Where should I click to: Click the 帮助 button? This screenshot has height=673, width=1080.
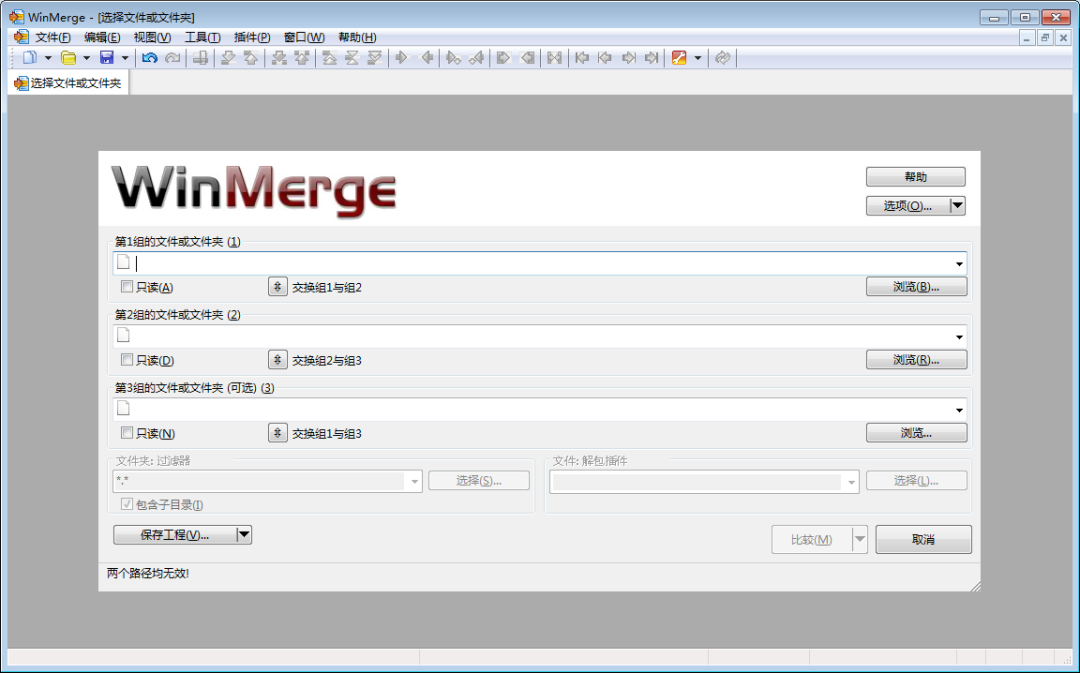pyautogui.click(x=915, y=176)
